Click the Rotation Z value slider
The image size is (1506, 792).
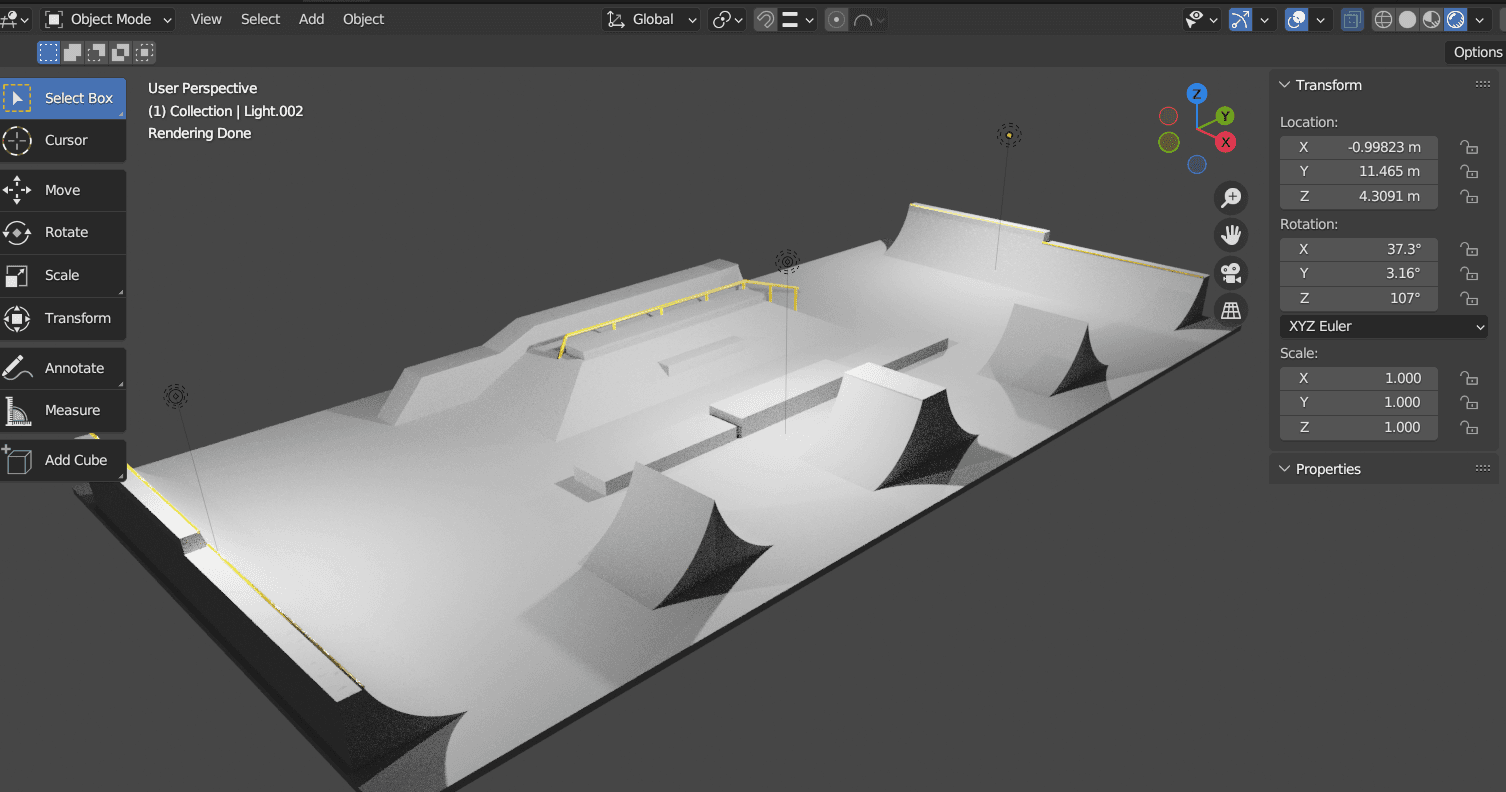click(1358, 298)
